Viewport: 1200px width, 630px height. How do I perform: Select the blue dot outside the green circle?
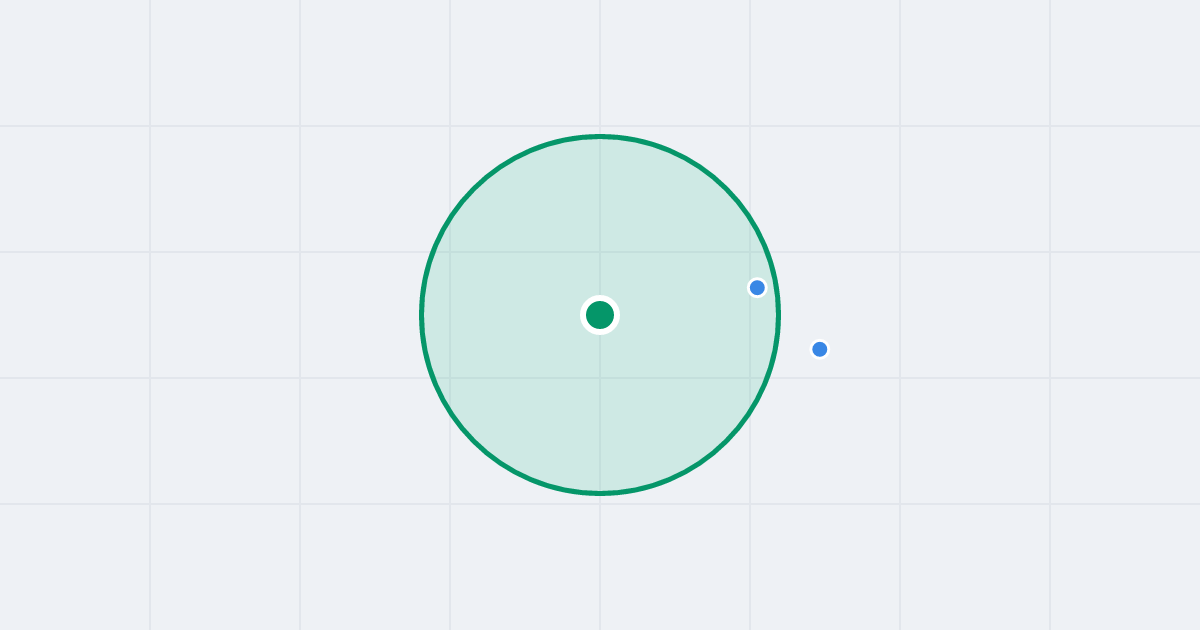[820, 349]
